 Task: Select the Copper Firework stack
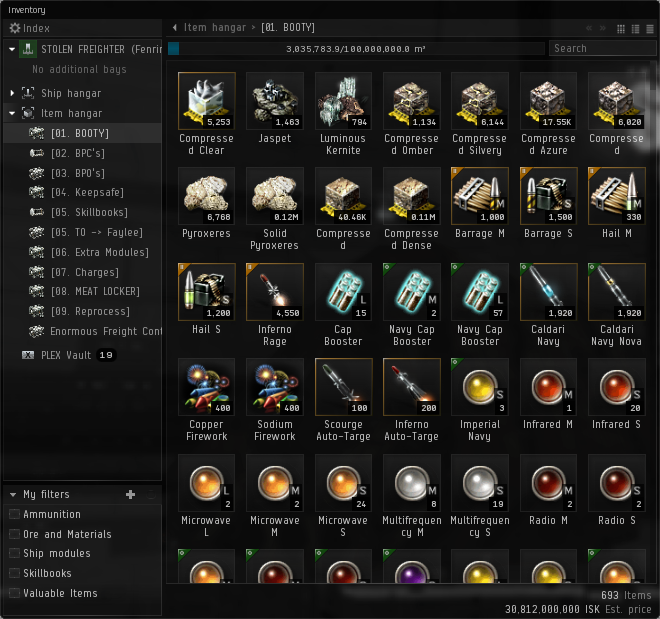206,387
